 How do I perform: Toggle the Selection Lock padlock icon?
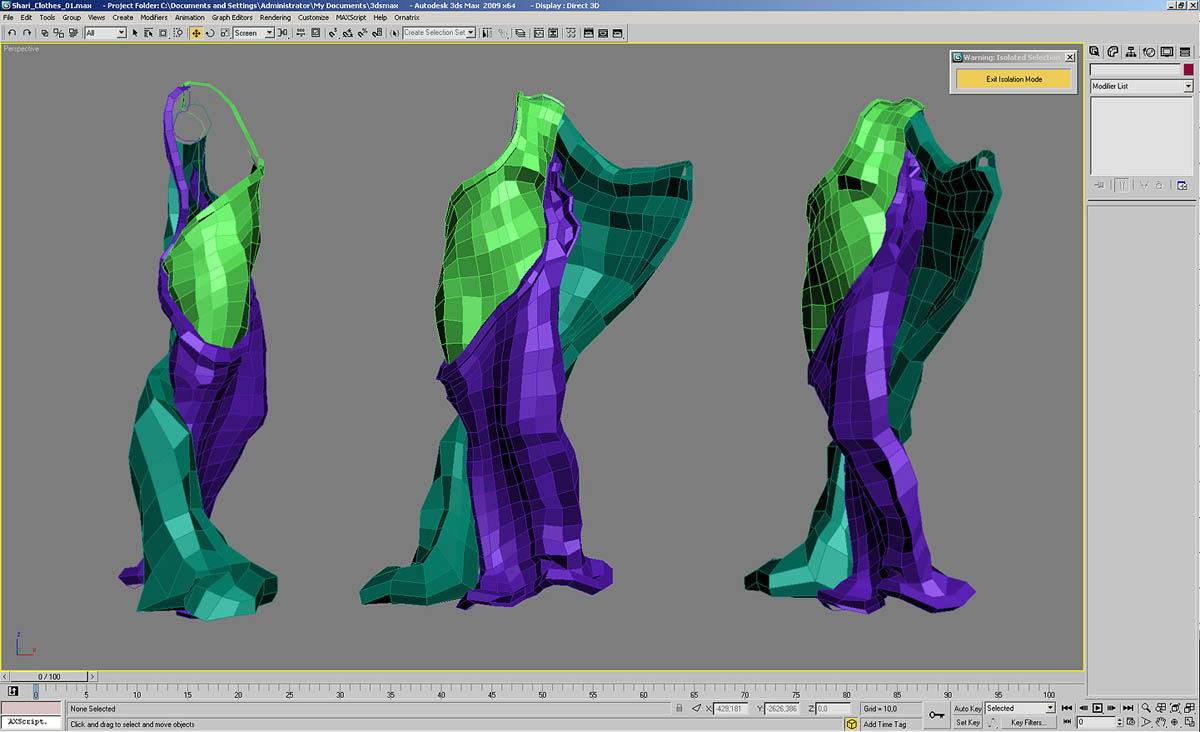(679, 708)
